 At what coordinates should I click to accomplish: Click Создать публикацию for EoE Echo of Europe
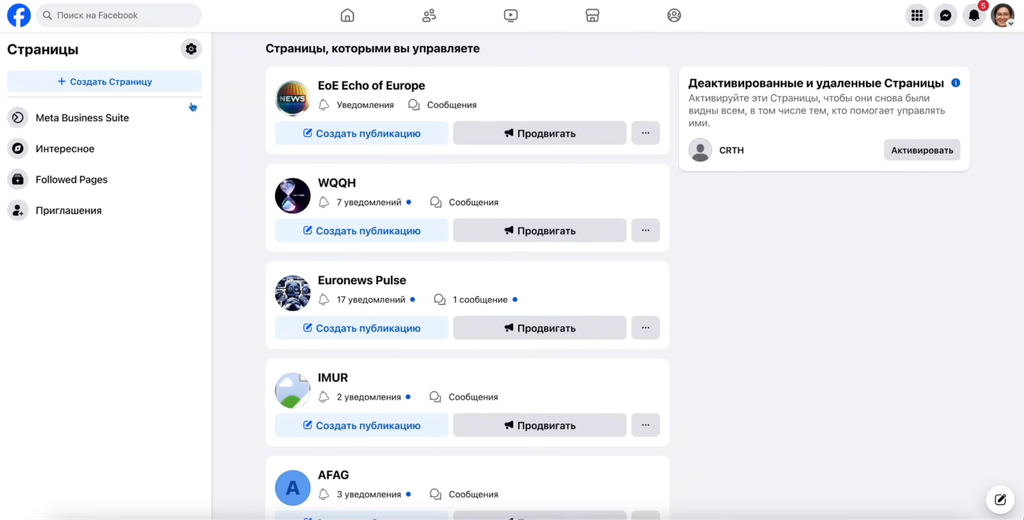point(361,133)
